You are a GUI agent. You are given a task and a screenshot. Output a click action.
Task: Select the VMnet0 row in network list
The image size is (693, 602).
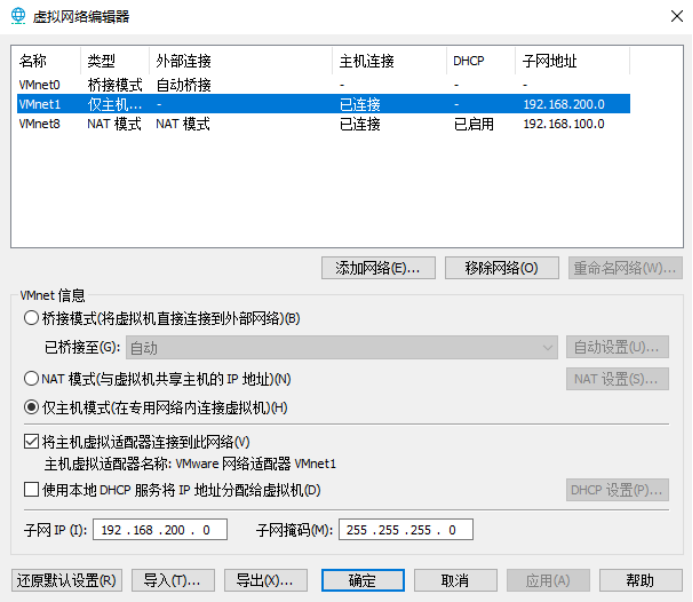point(324,84)
